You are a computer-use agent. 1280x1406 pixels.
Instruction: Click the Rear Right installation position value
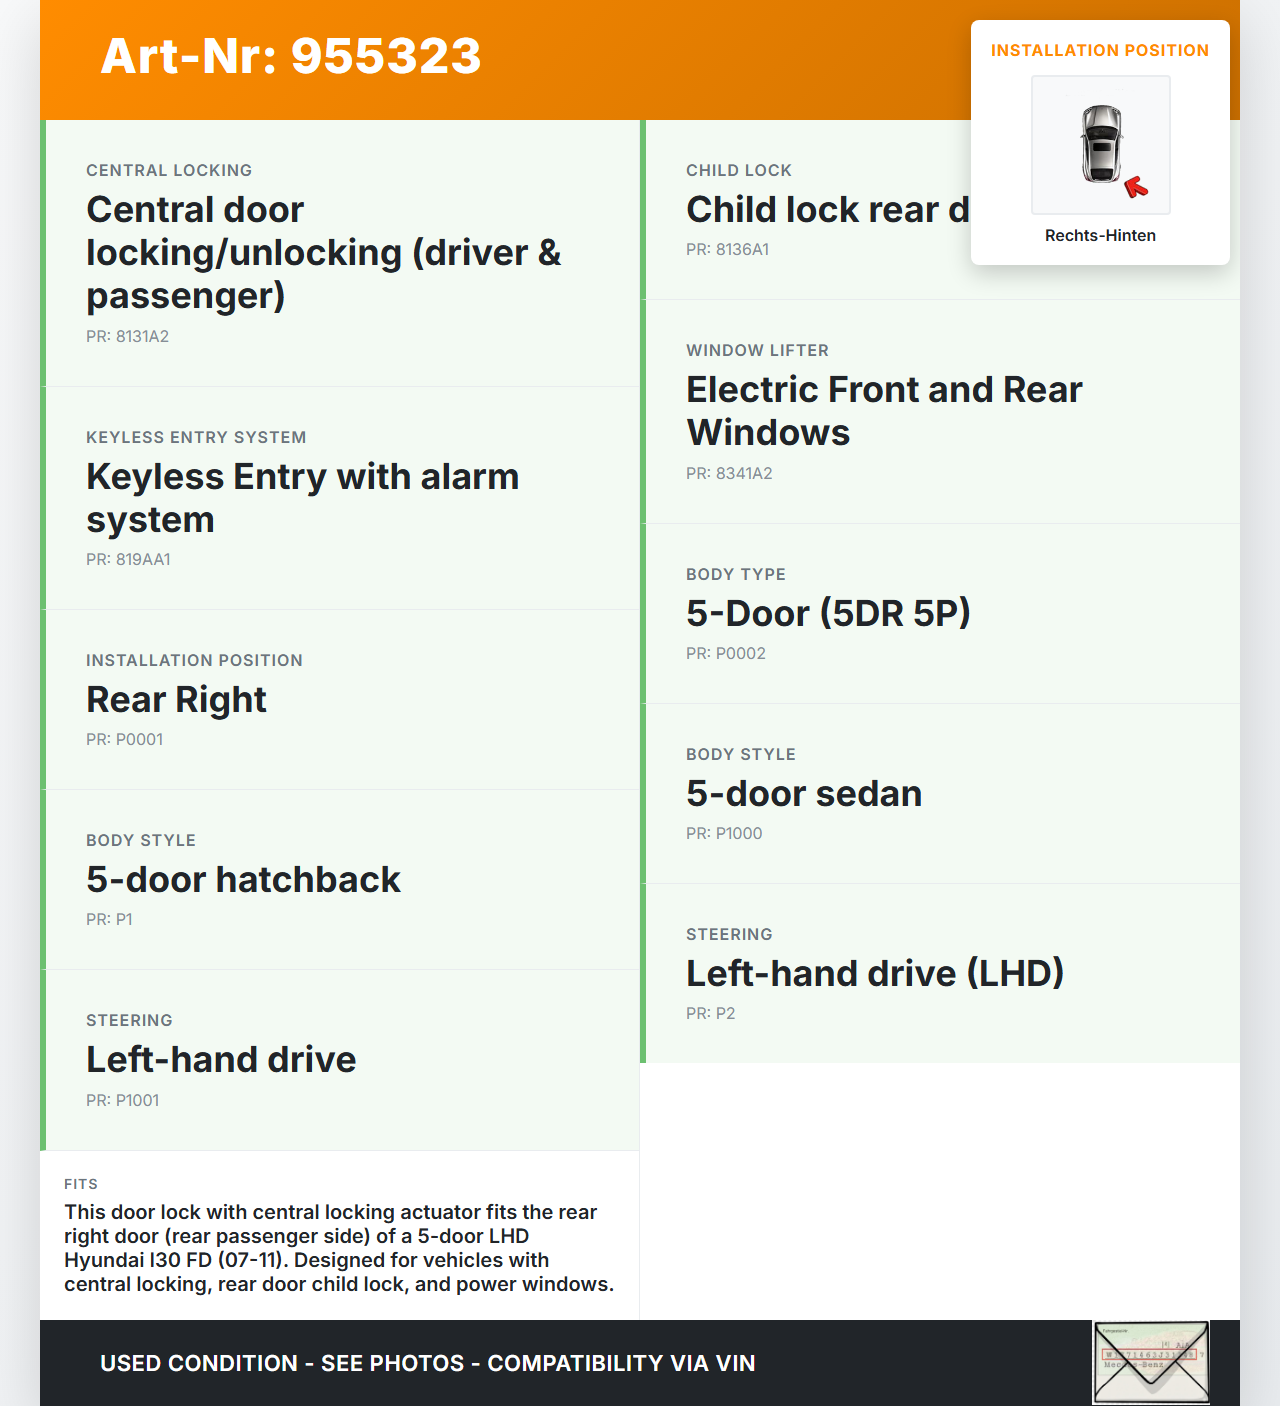coord(176,700)
